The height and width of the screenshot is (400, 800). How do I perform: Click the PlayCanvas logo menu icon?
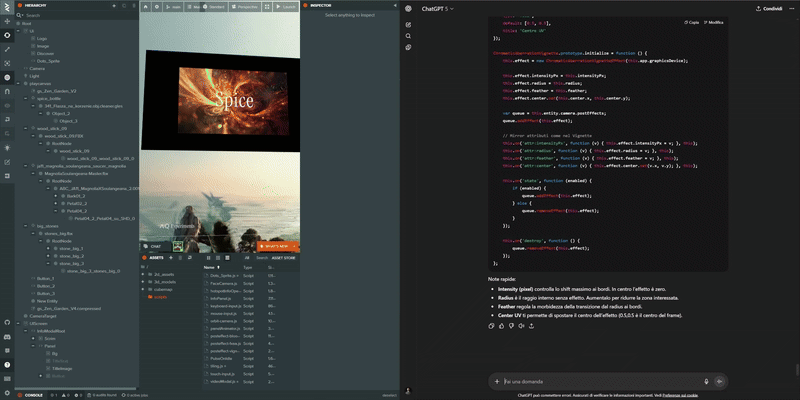(x=7, y=7)
